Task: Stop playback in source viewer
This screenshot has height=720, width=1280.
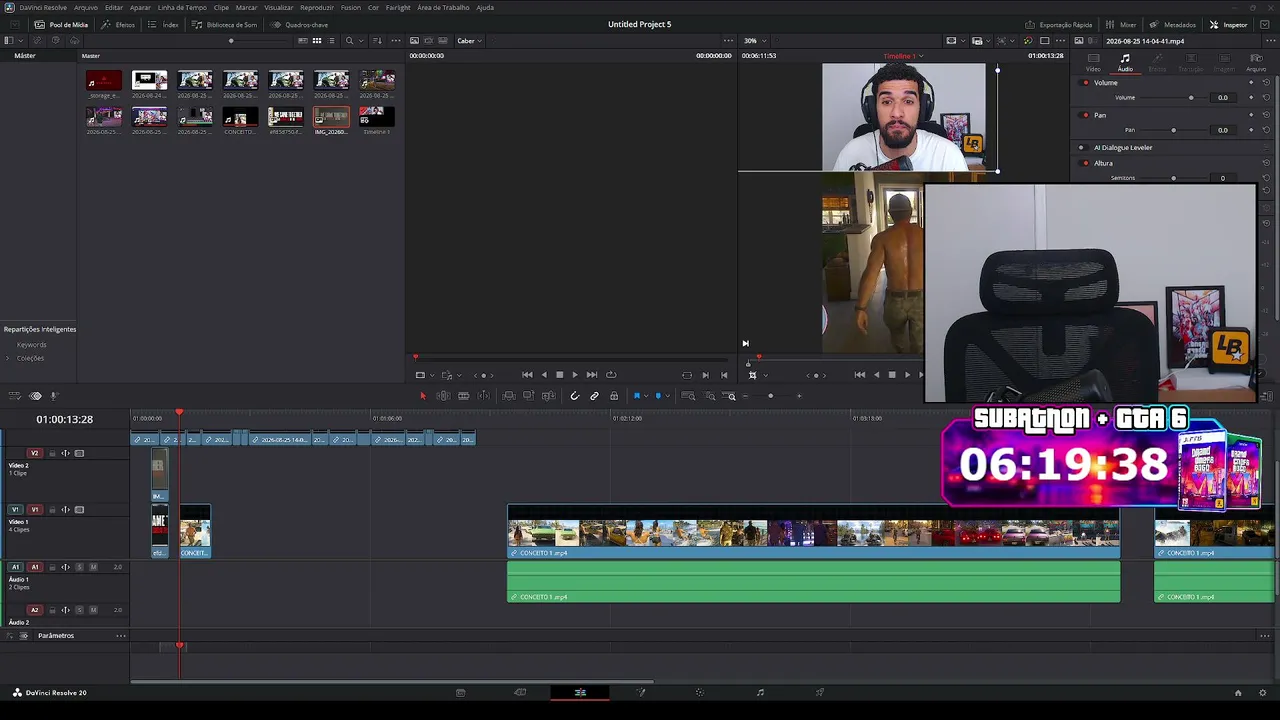Action: [x=559, y=375]
